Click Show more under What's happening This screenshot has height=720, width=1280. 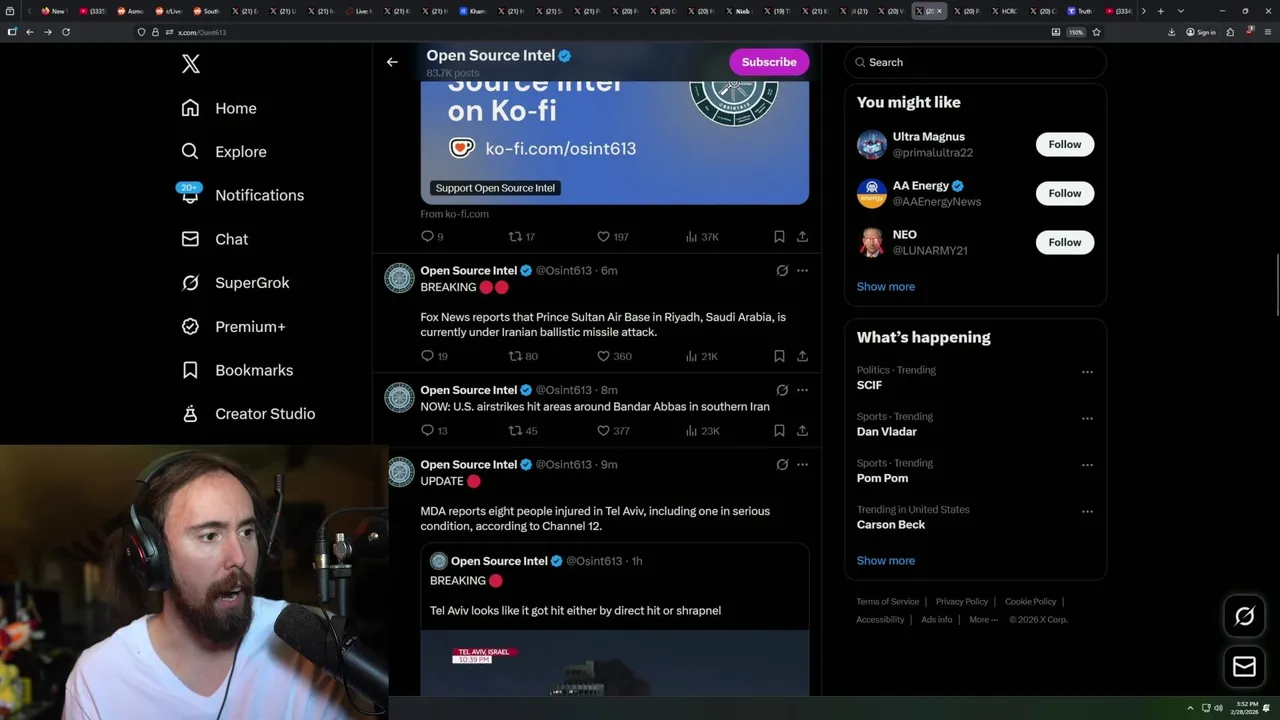coord(886,560)
